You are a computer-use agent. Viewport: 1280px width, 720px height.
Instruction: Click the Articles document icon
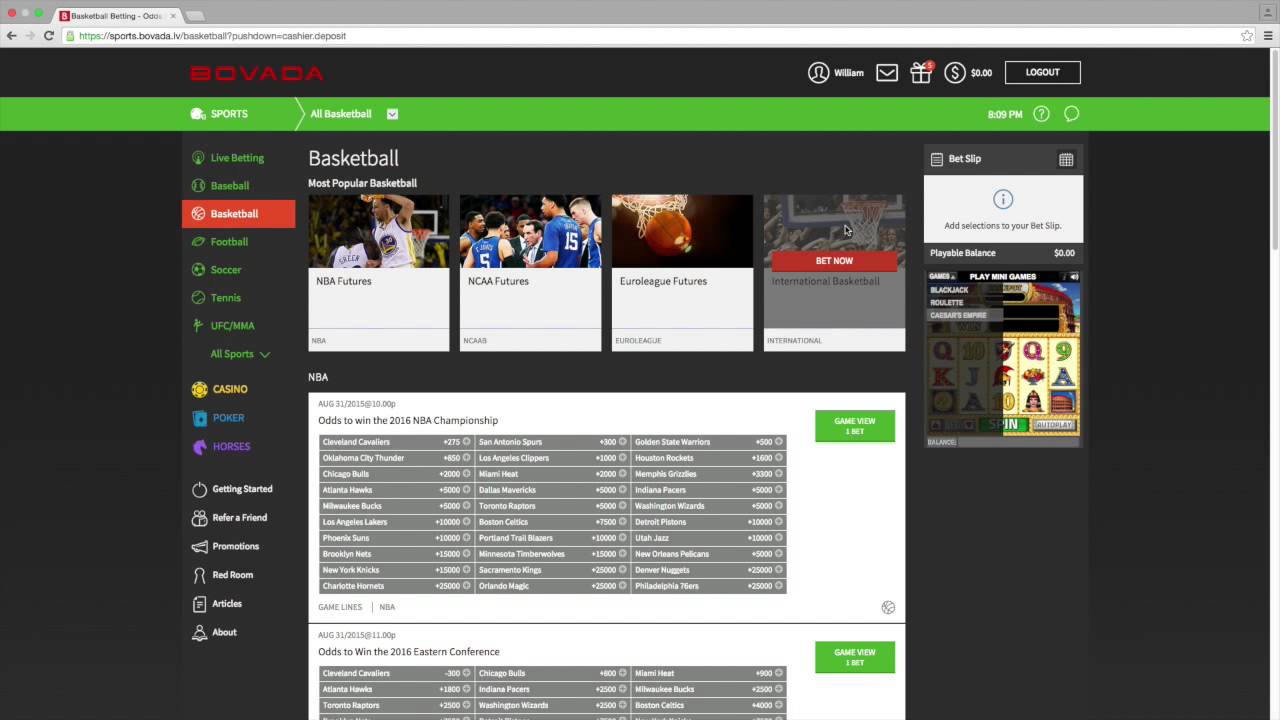pos(199,604)
